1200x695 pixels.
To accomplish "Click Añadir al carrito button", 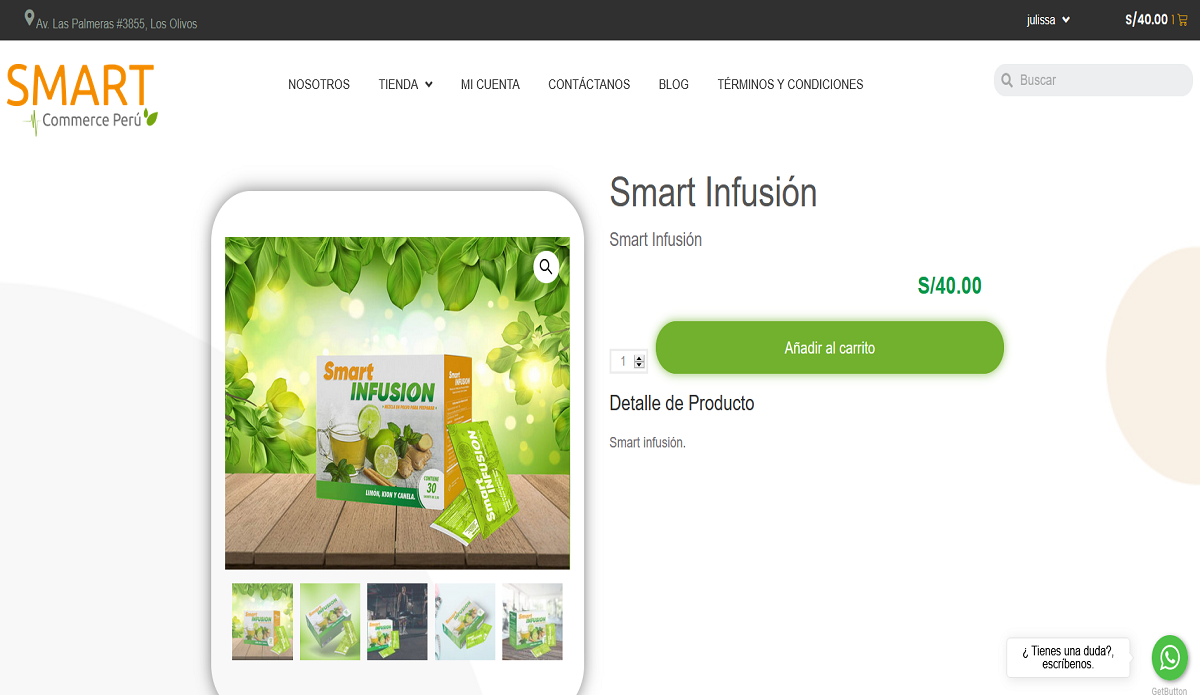I will pyautogui.click(x=829, y=348).
